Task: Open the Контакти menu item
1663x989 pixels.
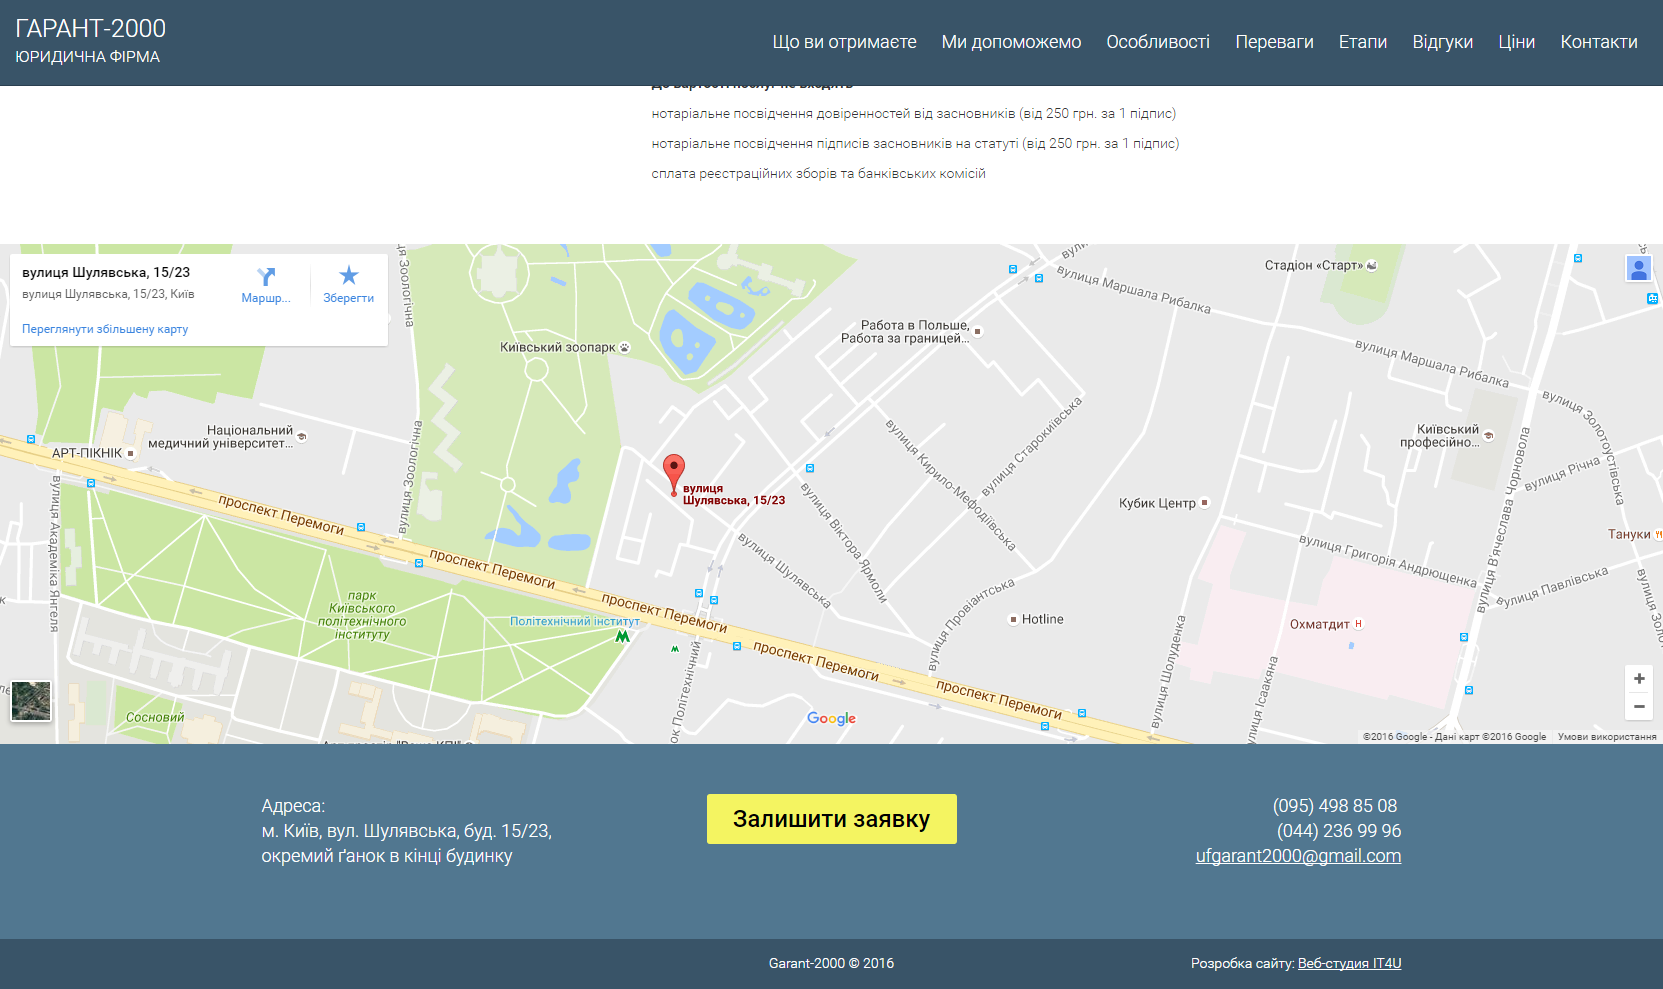Action: pos(1598,42)
